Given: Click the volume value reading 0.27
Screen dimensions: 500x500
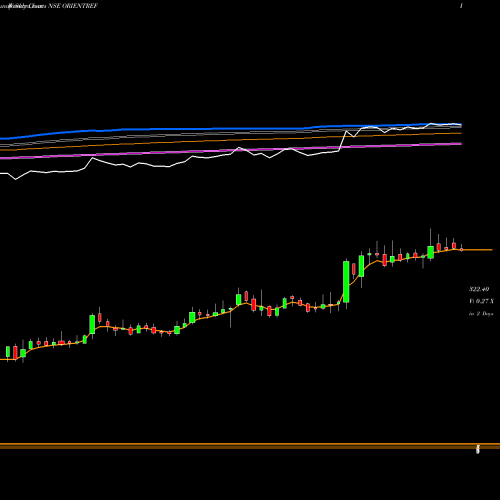Looking at the screenshot, I should click(482, 301).
